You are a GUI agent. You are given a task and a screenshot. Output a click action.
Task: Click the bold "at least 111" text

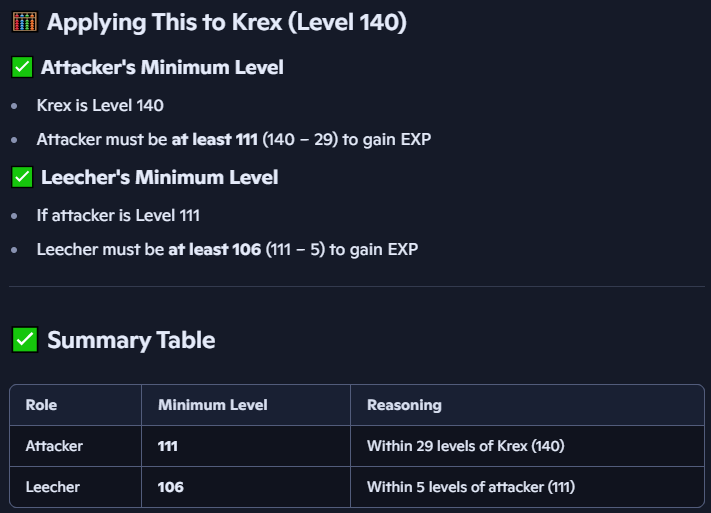[x=214, y=140]
